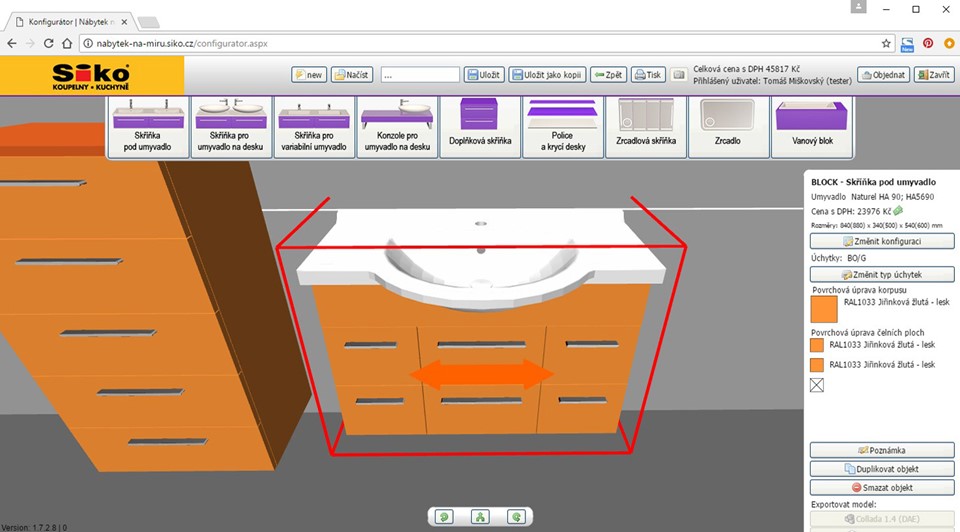
Task: Select the Police a krycí desky category
Action: click(x=562, y=127)
